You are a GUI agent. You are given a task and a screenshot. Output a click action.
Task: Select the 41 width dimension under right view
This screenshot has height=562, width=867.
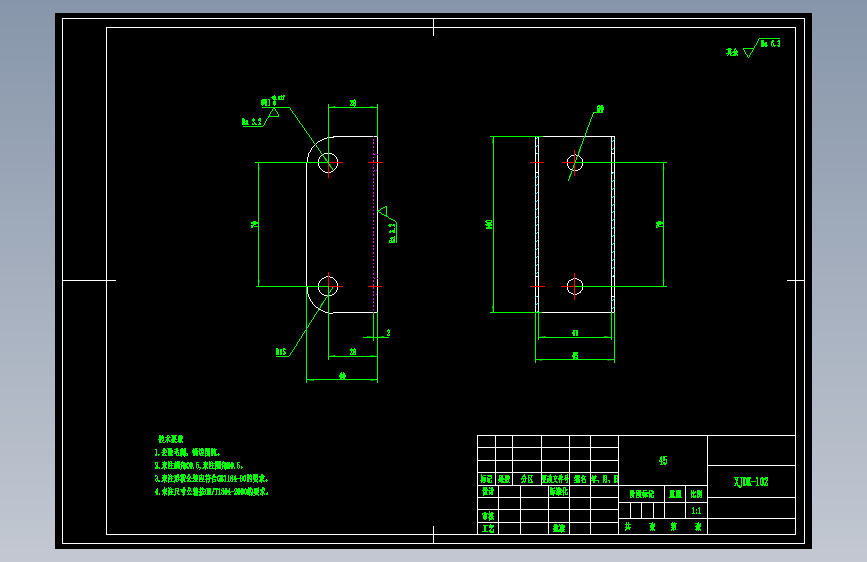[x=575, y=333]
